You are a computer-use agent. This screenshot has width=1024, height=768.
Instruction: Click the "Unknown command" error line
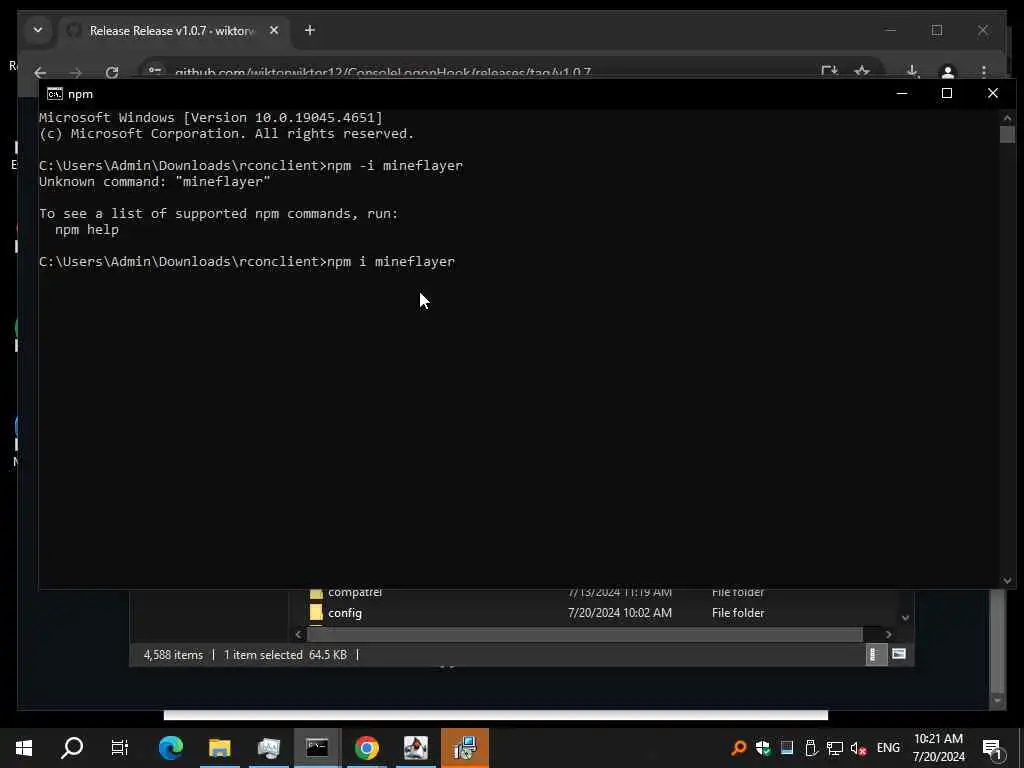(x=154, y=182)
